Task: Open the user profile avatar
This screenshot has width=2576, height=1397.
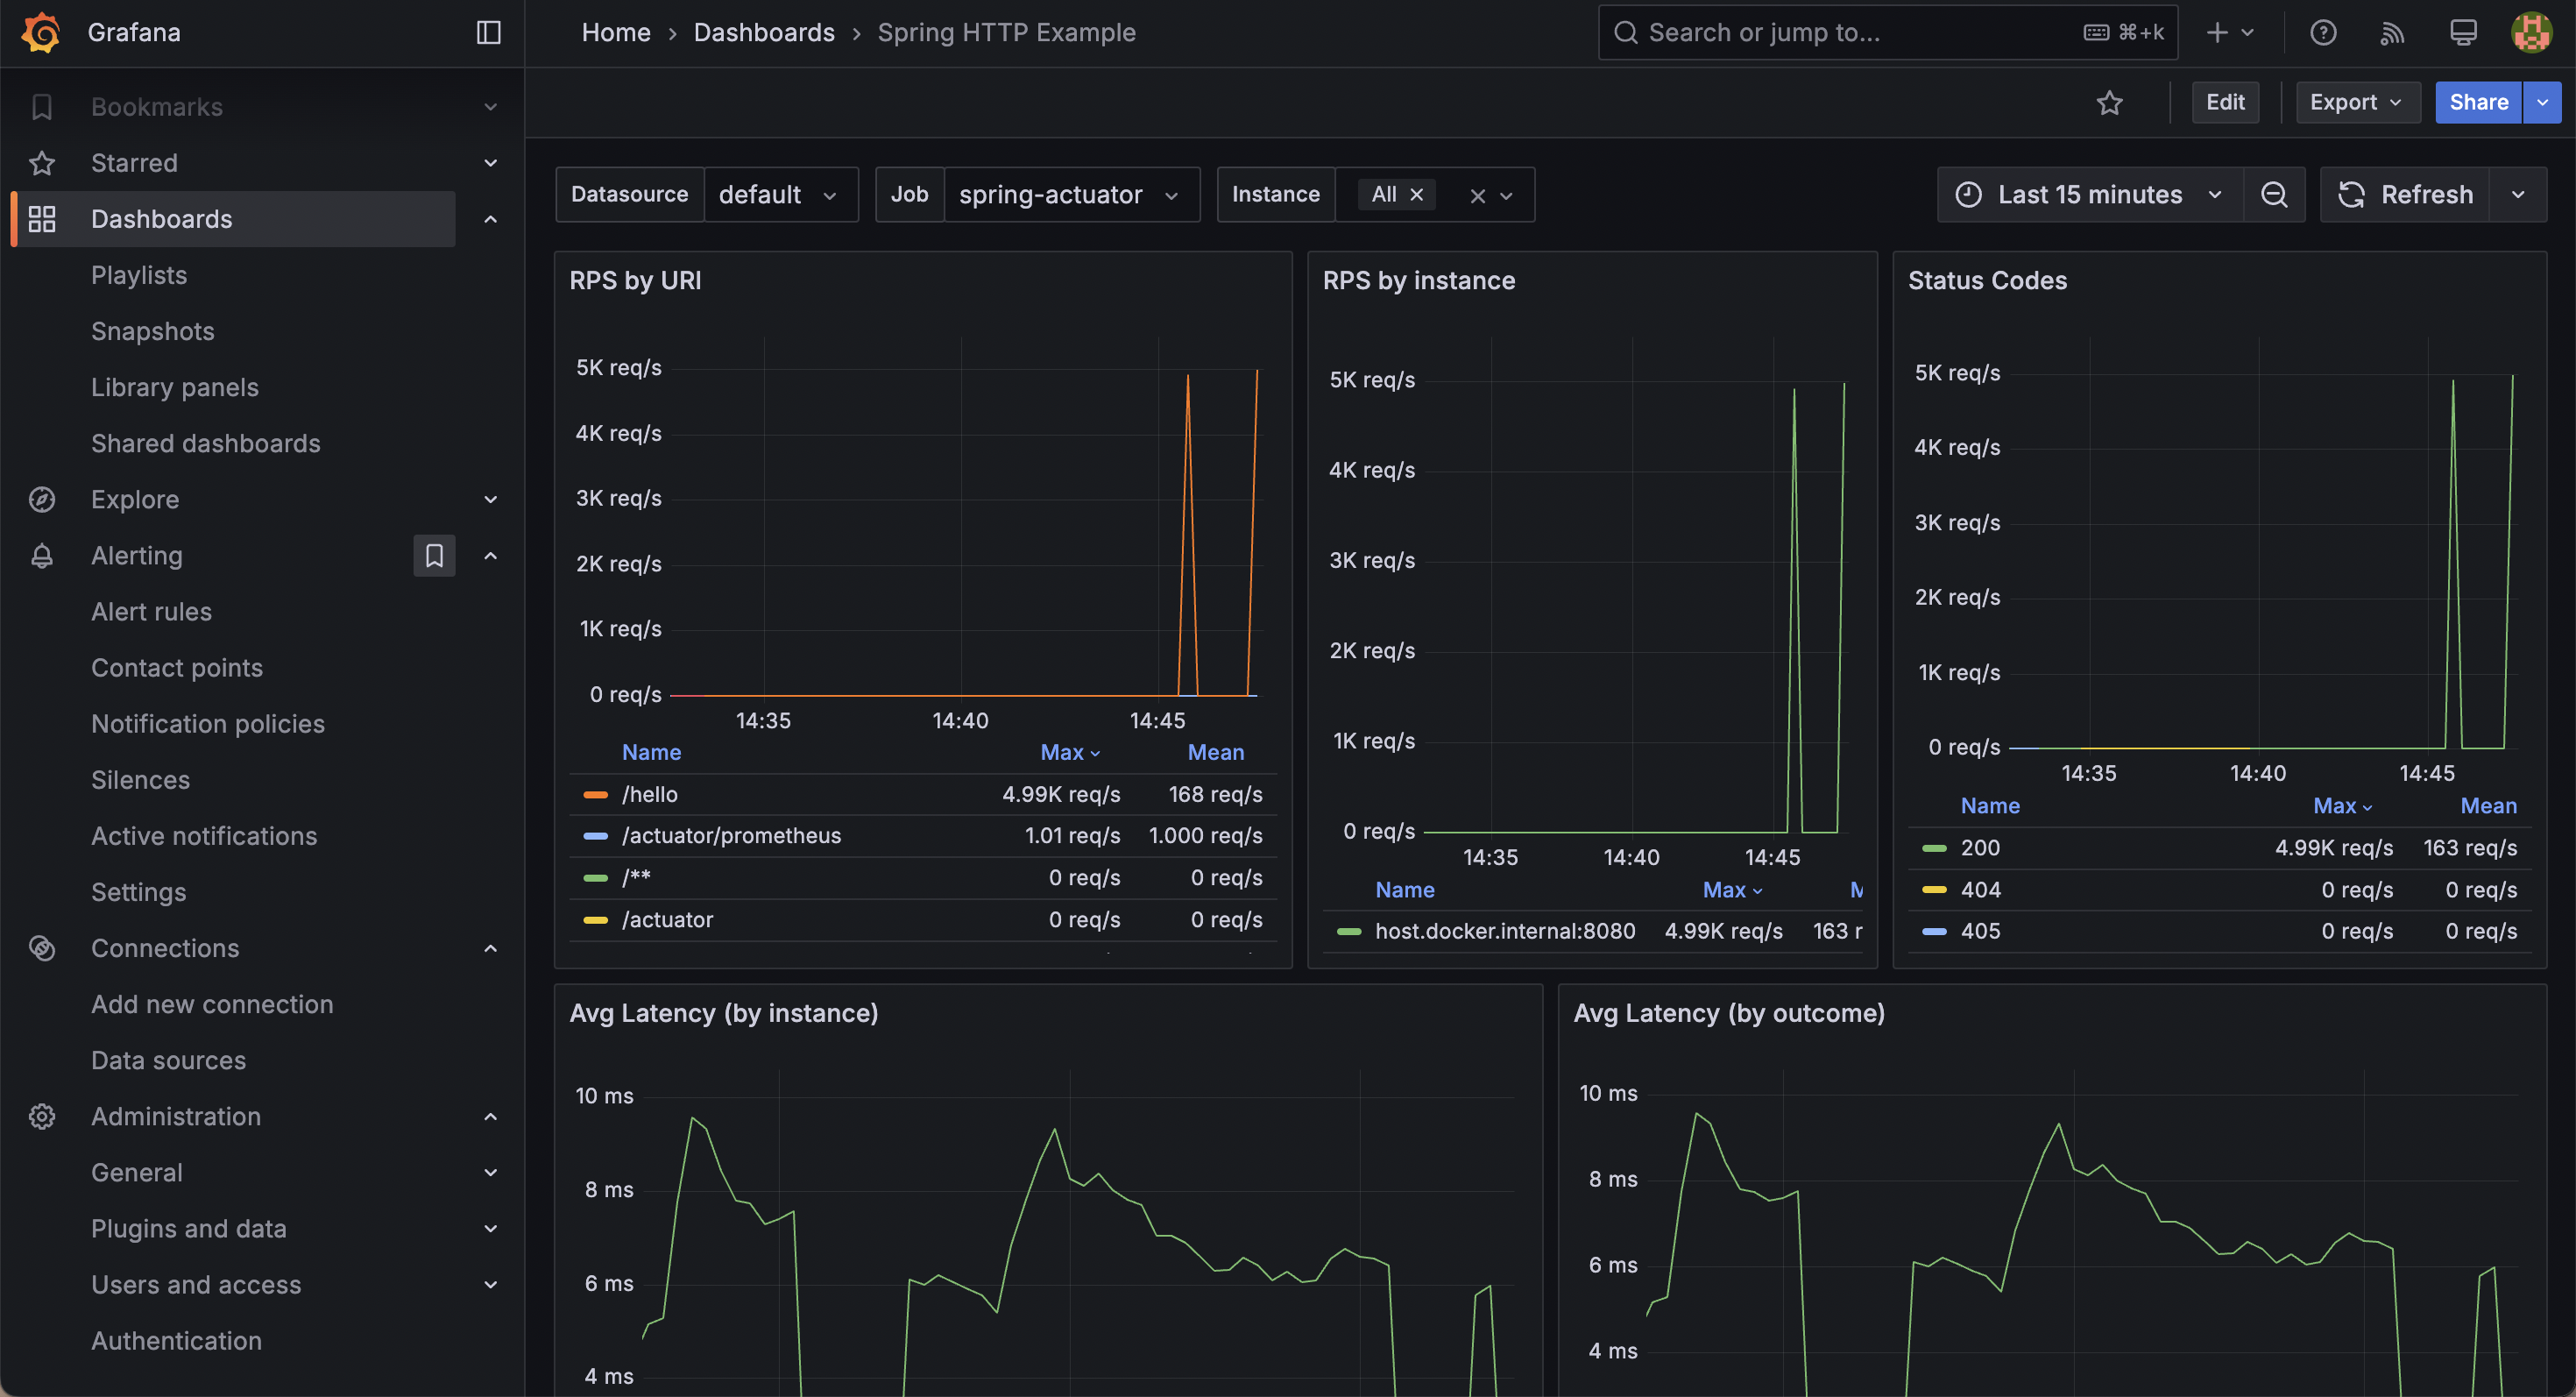Action: click(x=2531, y=32)
